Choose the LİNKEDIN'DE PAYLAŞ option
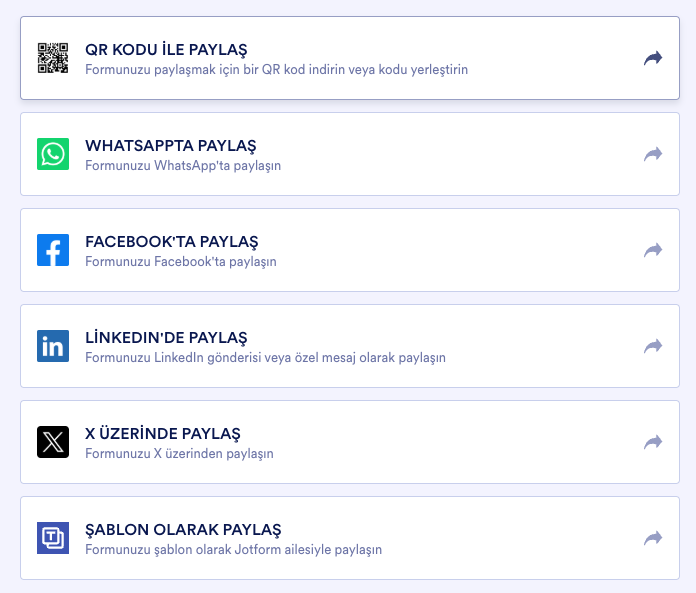Image resolution: width=696 pixels, height=593 pixels. 166,337
